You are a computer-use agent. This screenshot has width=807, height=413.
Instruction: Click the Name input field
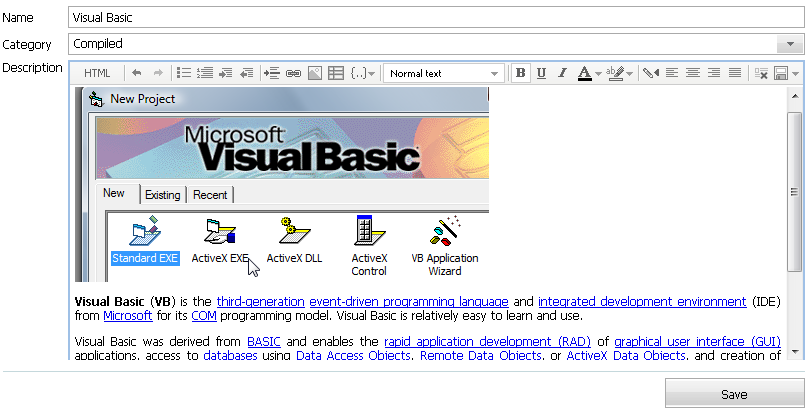pos(436,17)
